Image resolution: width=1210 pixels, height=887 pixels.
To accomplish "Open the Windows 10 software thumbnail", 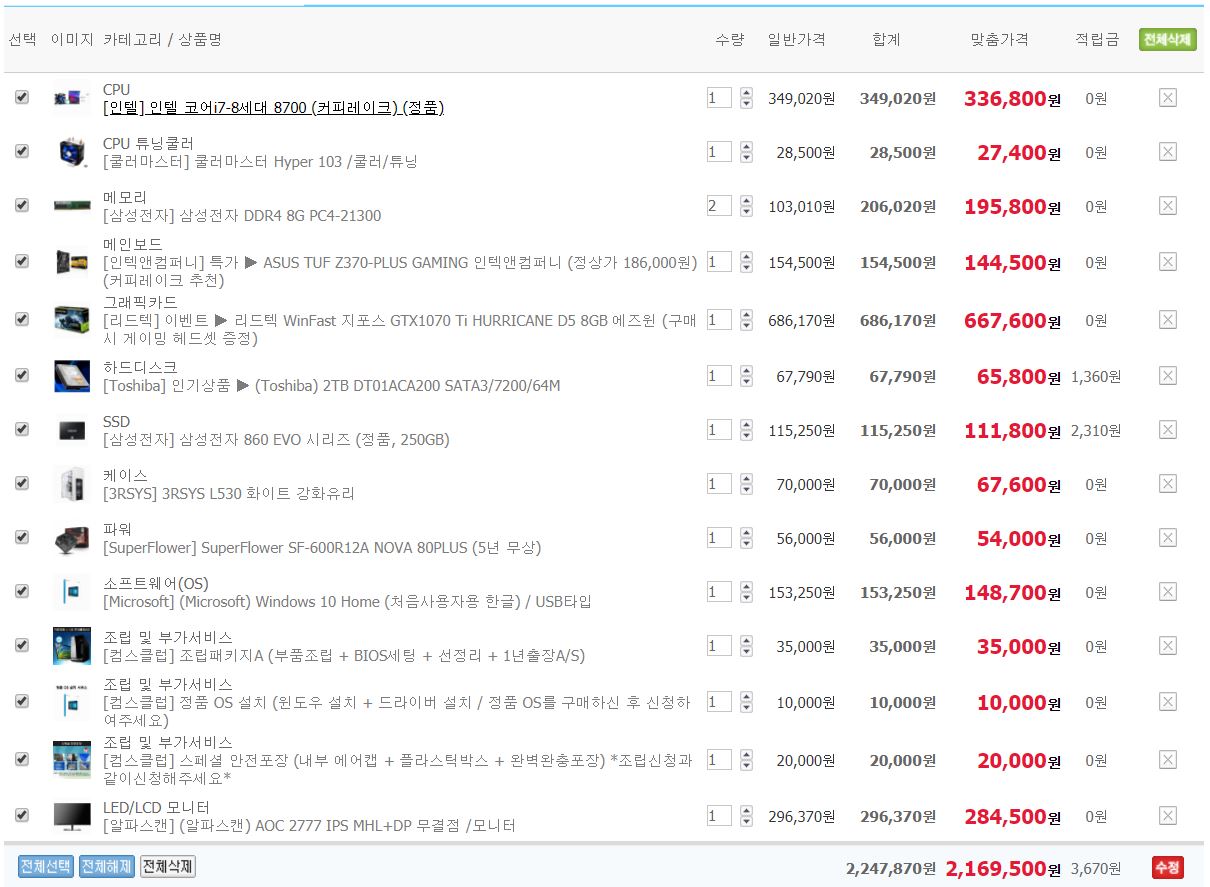I will tap(72, 592).
